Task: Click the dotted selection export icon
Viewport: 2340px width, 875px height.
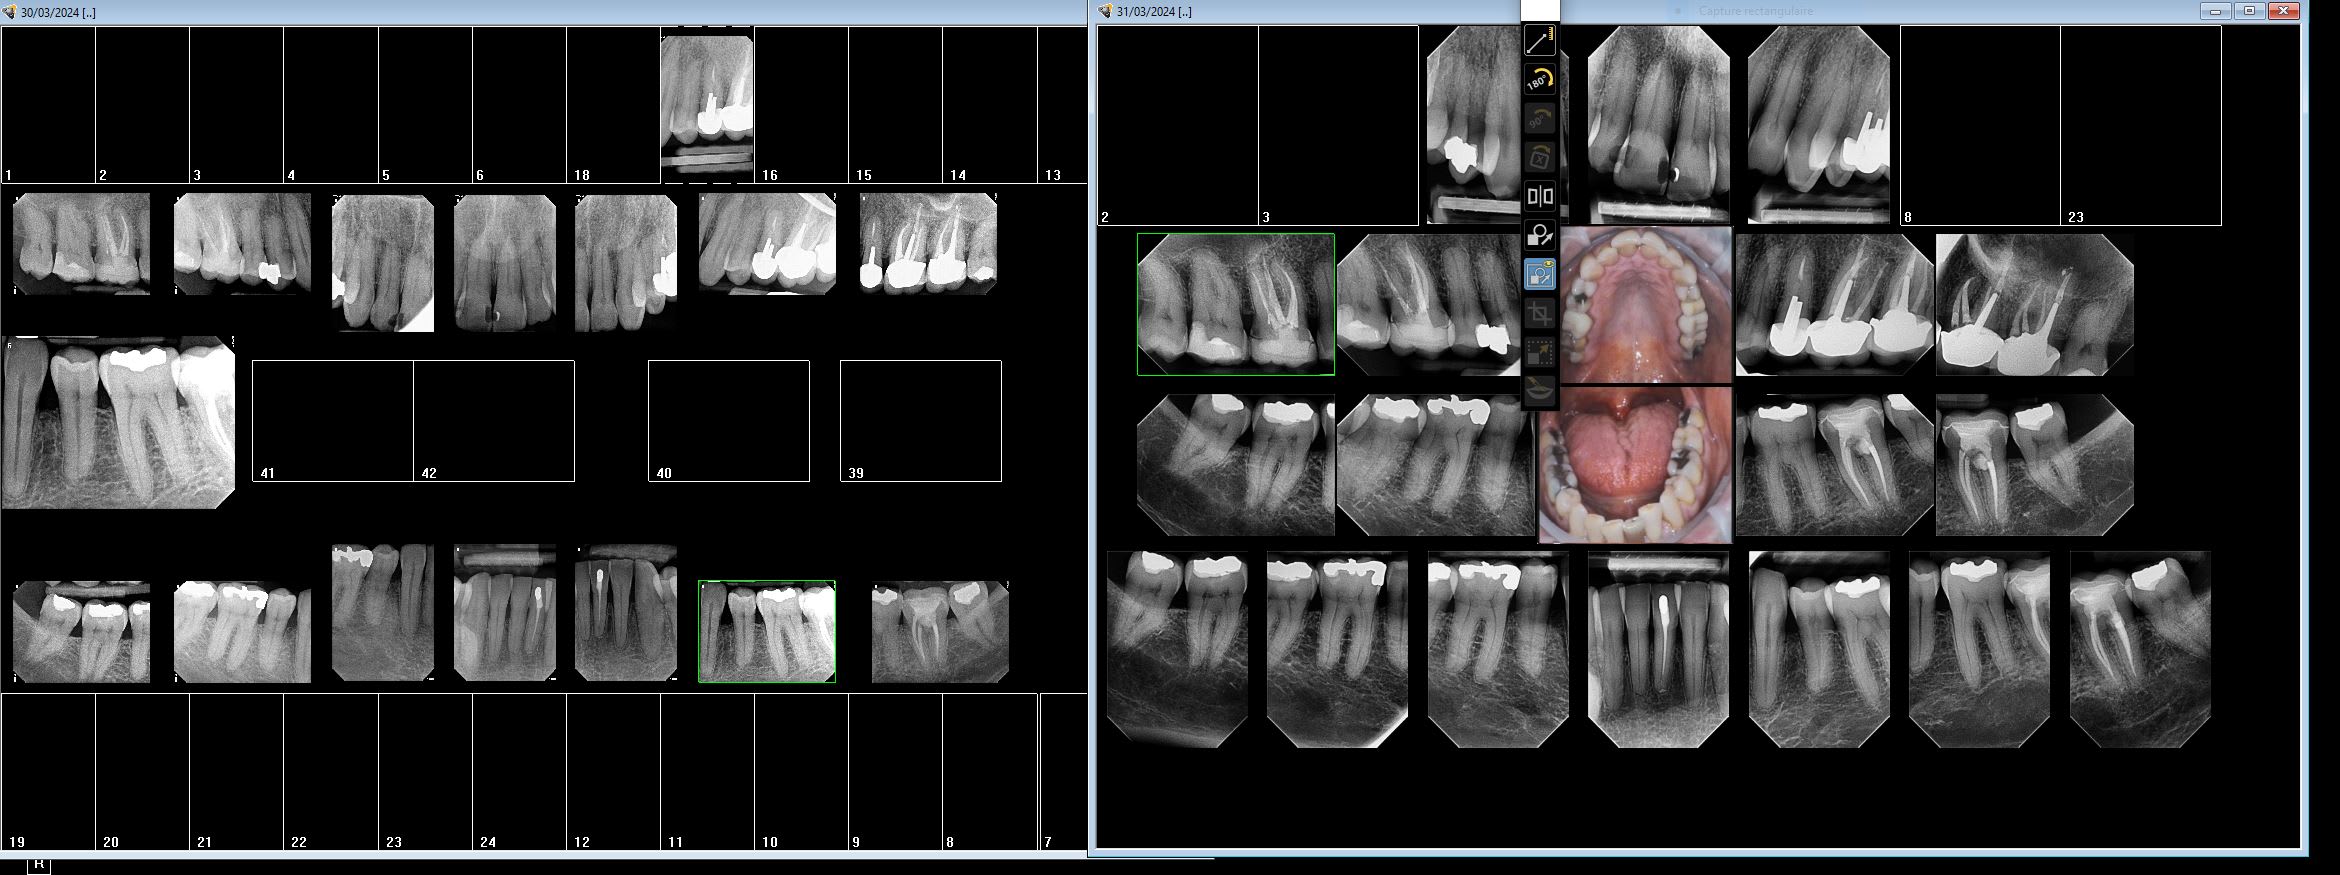Action: point(1540,352)
